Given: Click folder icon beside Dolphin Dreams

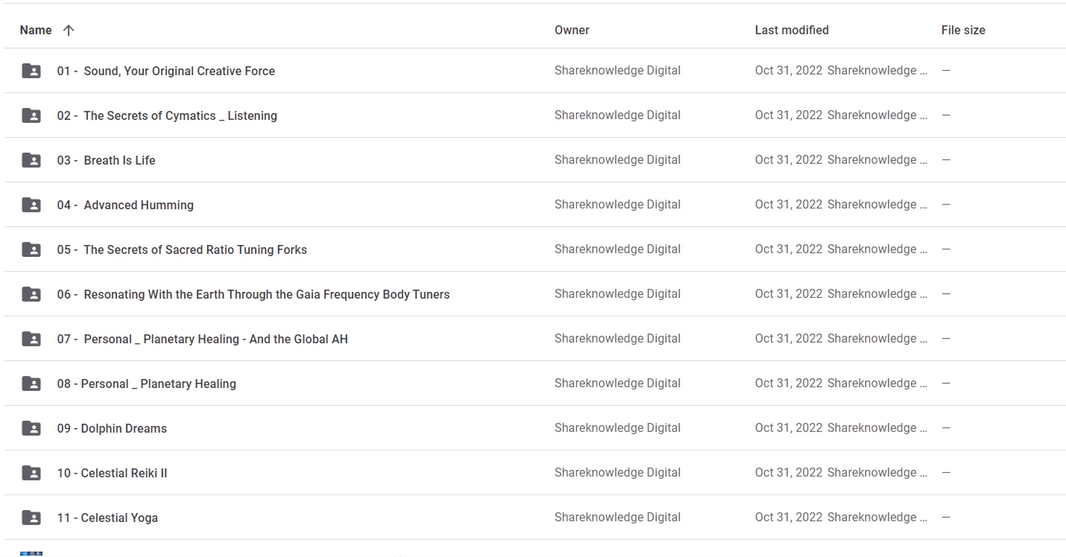Looking at the screenshot, I should [31, 428].
